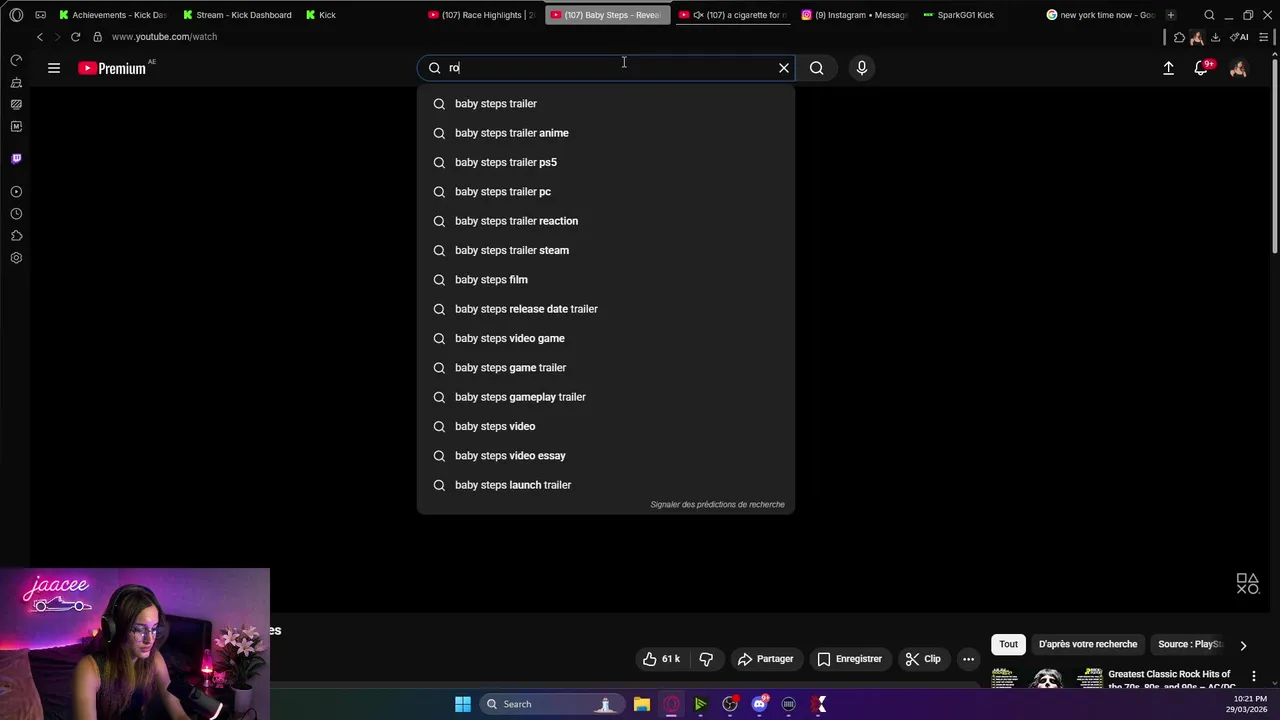
Task: Open Greatest Classic Rock Hits thumbnail
Action: pos(1047,679)
